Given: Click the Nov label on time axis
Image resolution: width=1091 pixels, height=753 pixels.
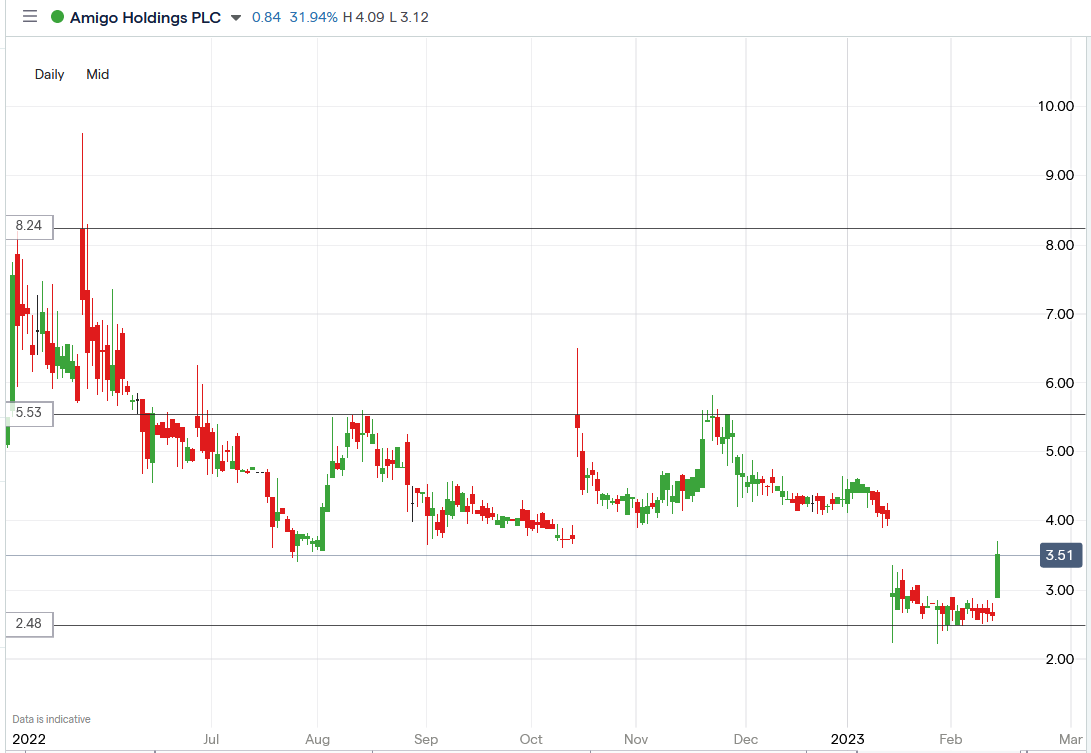Looking at the screenshot, I should [636, 739].
